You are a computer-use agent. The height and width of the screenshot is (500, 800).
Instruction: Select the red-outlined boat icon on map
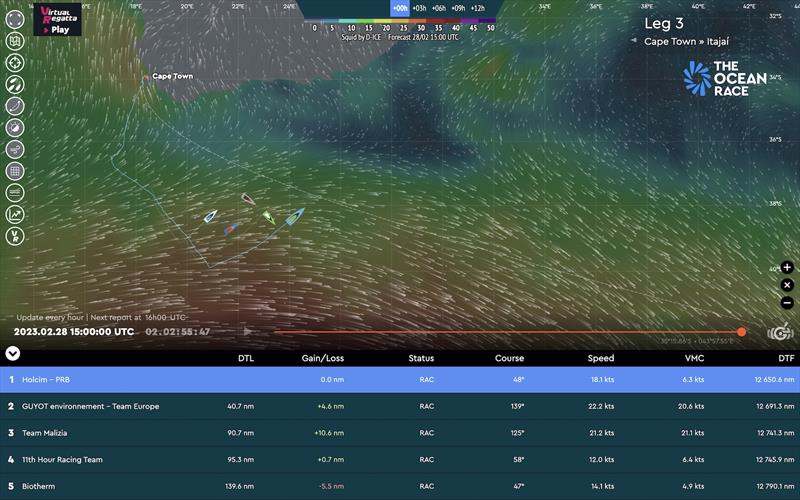click(x=248, y=199)
